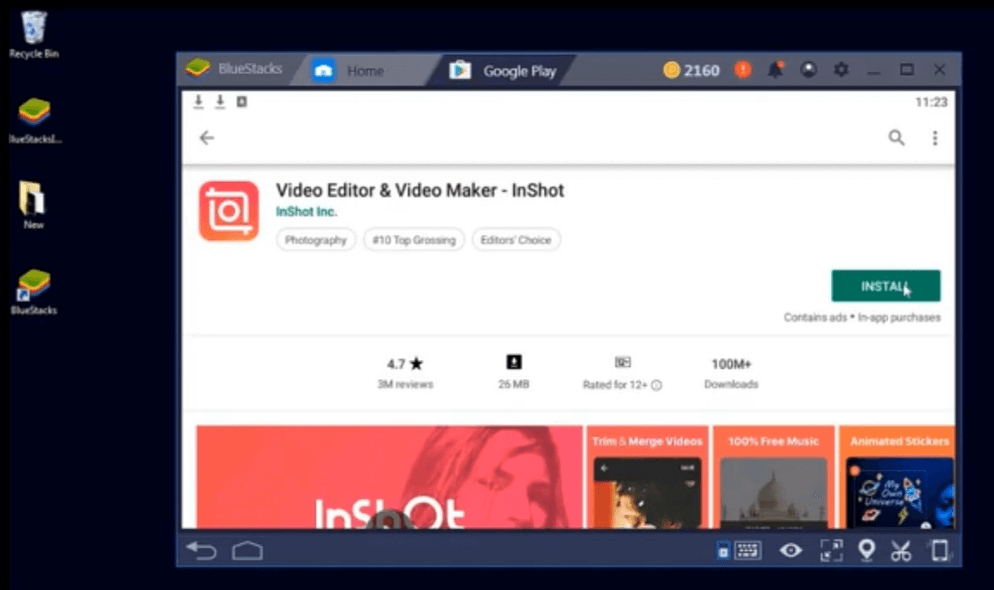The height and width of the screenshot is (590, 994).
Task: Launch the BlueStacks desktop shortcut
Action: pyautogui.click(x=34, y=292)
